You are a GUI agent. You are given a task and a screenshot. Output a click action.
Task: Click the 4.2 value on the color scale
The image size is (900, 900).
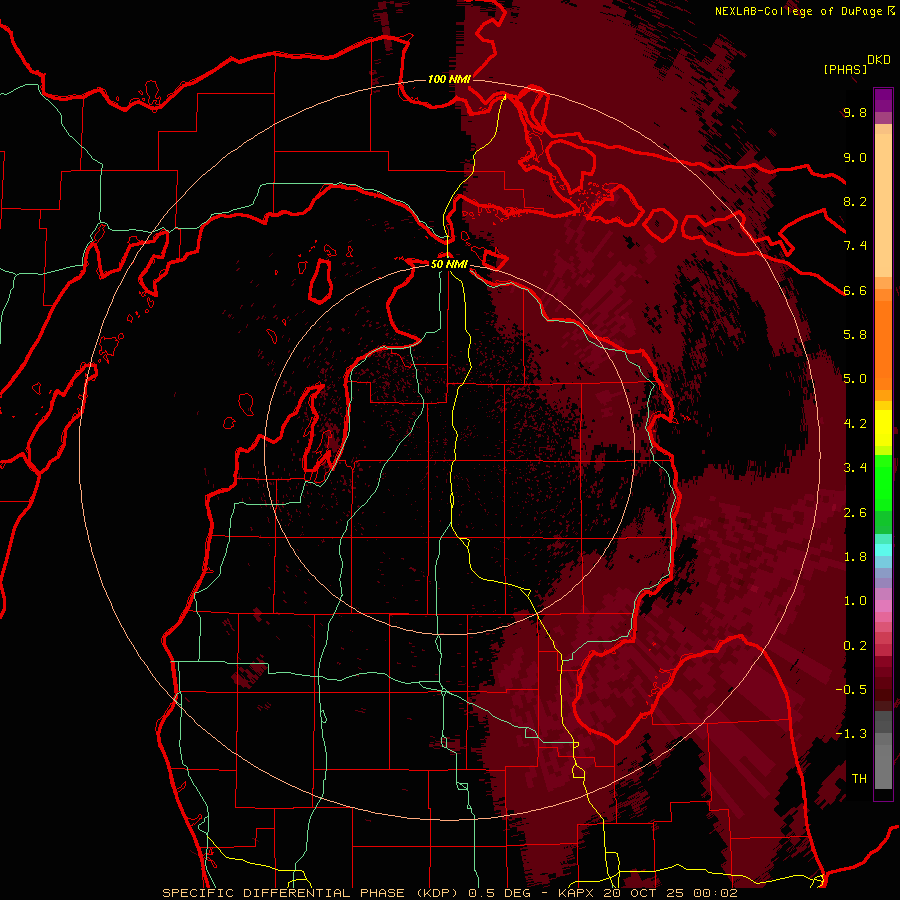[x=855, y=424]
